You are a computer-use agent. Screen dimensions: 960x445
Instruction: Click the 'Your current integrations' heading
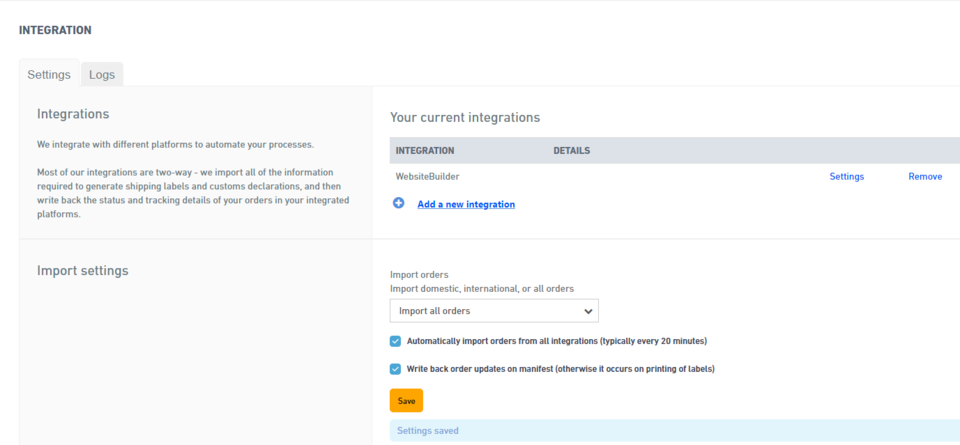click(464, 117)
